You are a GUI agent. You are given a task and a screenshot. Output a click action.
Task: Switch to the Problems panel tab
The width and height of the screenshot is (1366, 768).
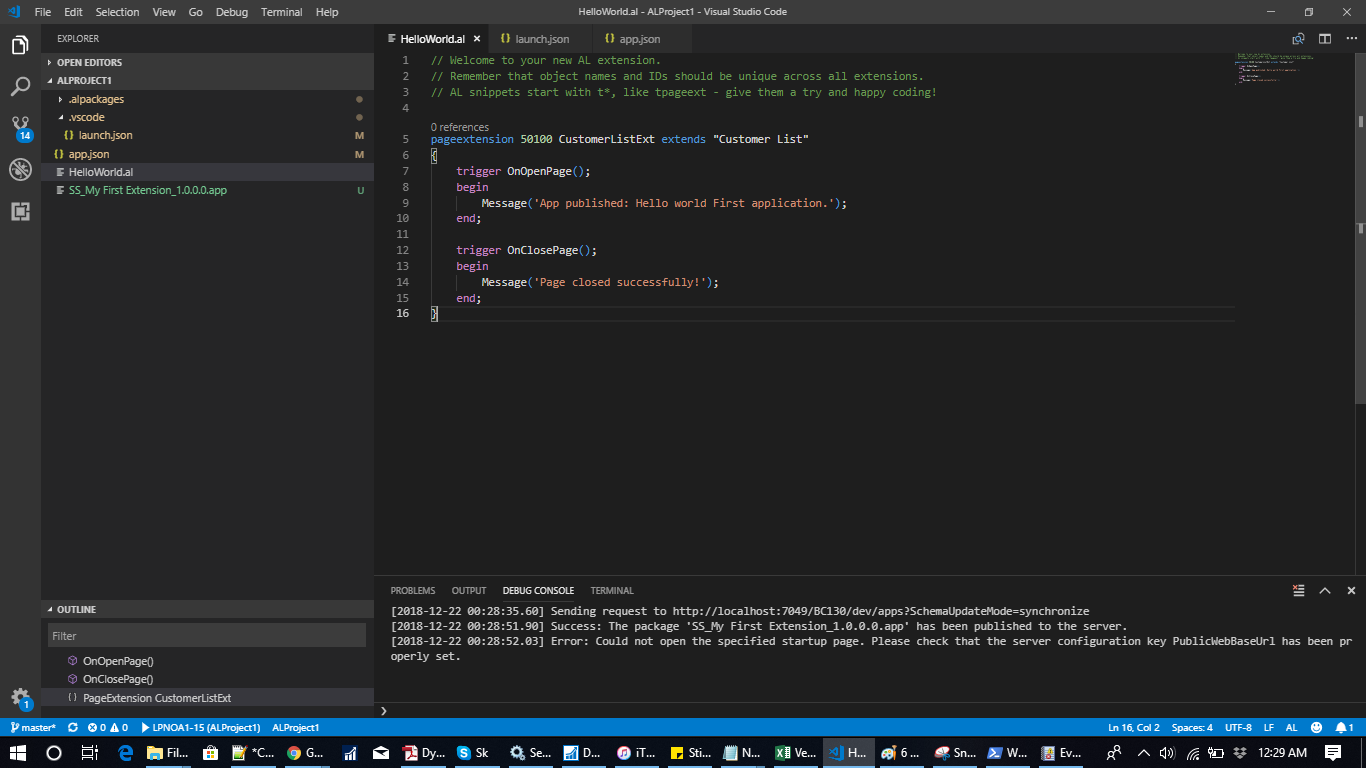coord(412,591)
